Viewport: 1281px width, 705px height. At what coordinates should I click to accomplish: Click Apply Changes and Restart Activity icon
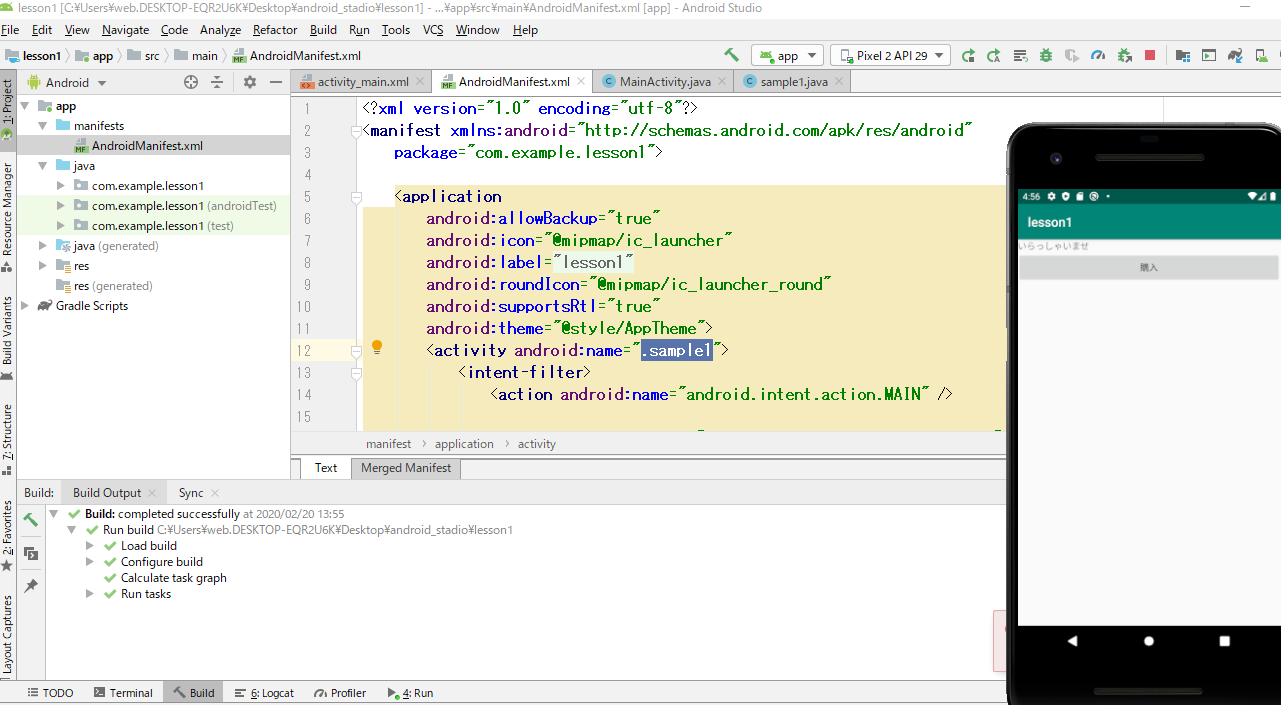tap(994, 56)
